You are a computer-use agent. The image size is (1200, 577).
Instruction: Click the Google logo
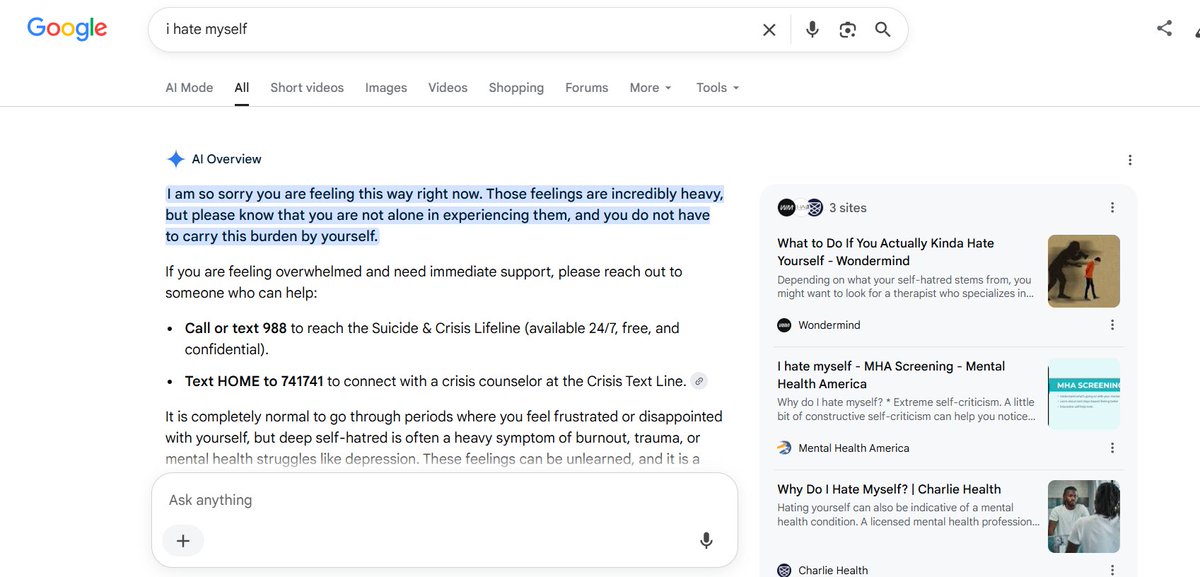[67, 29]
